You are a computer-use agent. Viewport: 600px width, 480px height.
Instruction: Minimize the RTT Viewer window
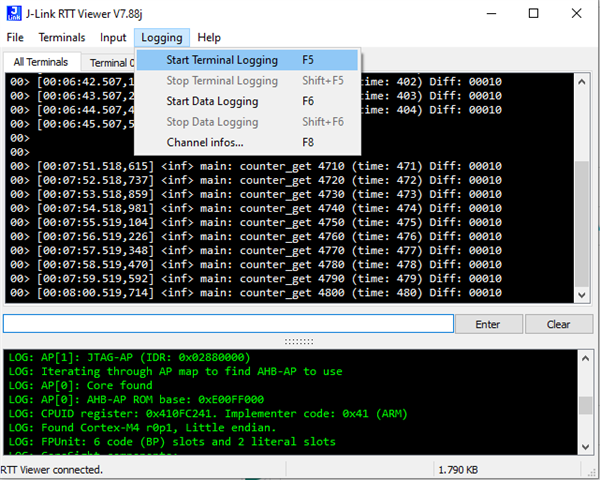pos(487,13)
